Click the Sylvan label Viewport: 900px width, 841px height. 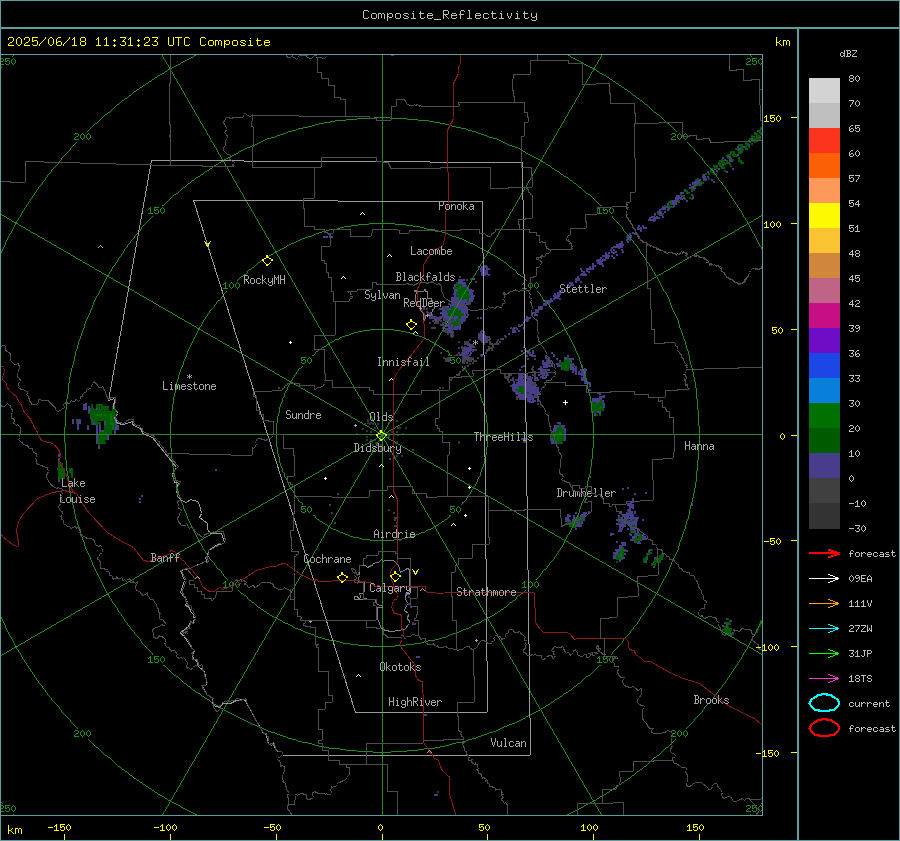(382, 295)
